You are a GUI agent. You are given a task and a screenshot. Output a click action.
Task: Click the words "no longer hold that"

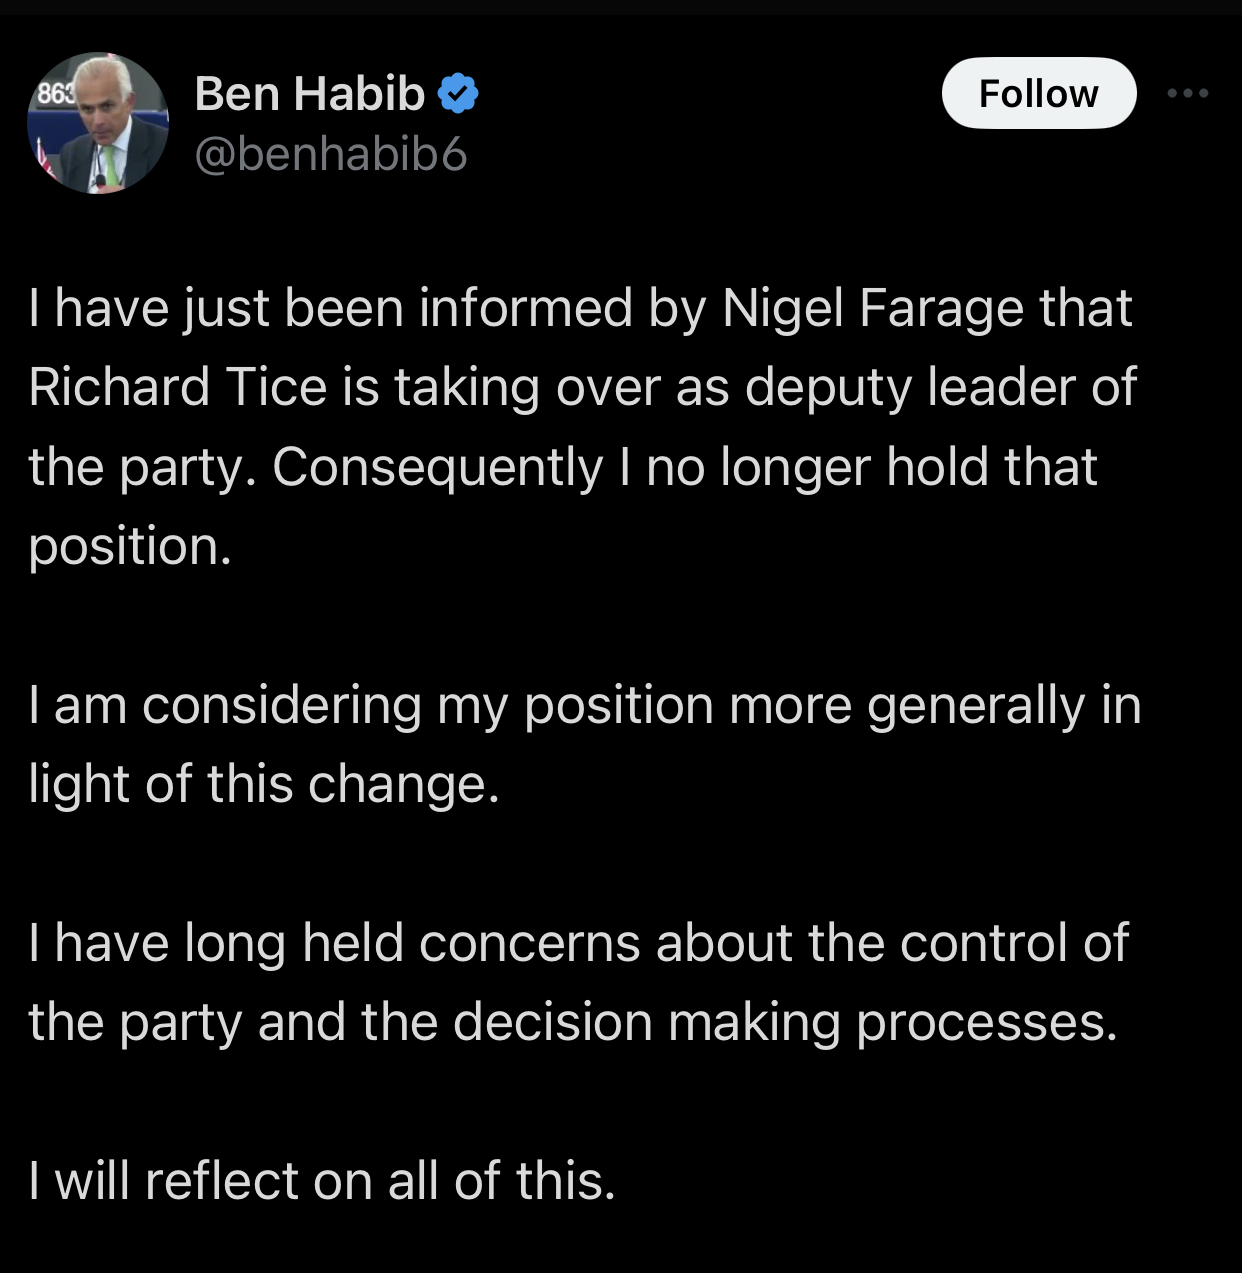(872, 467)
